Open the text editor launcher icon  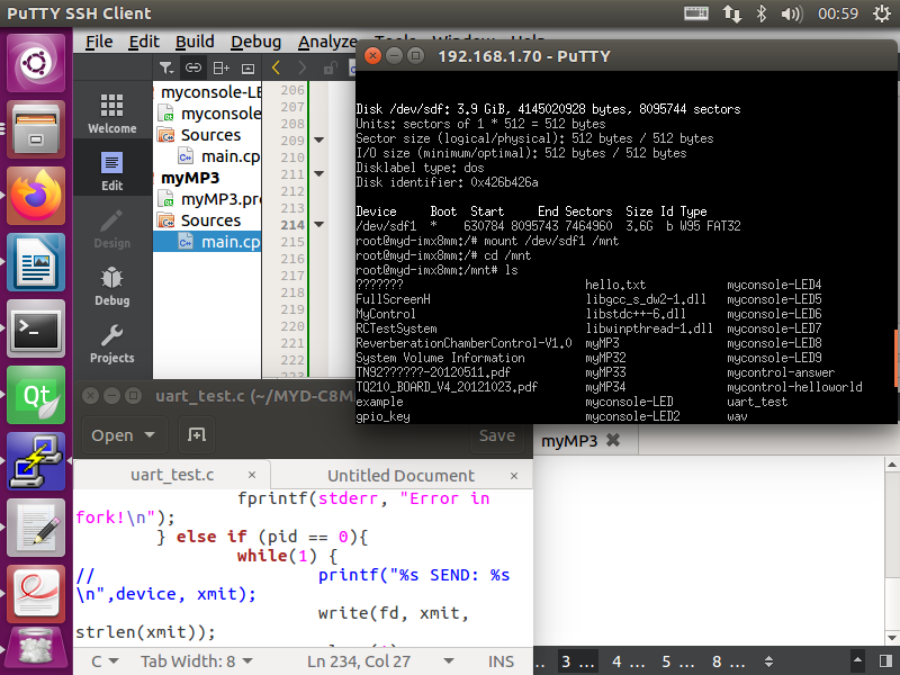pos(36,528)
